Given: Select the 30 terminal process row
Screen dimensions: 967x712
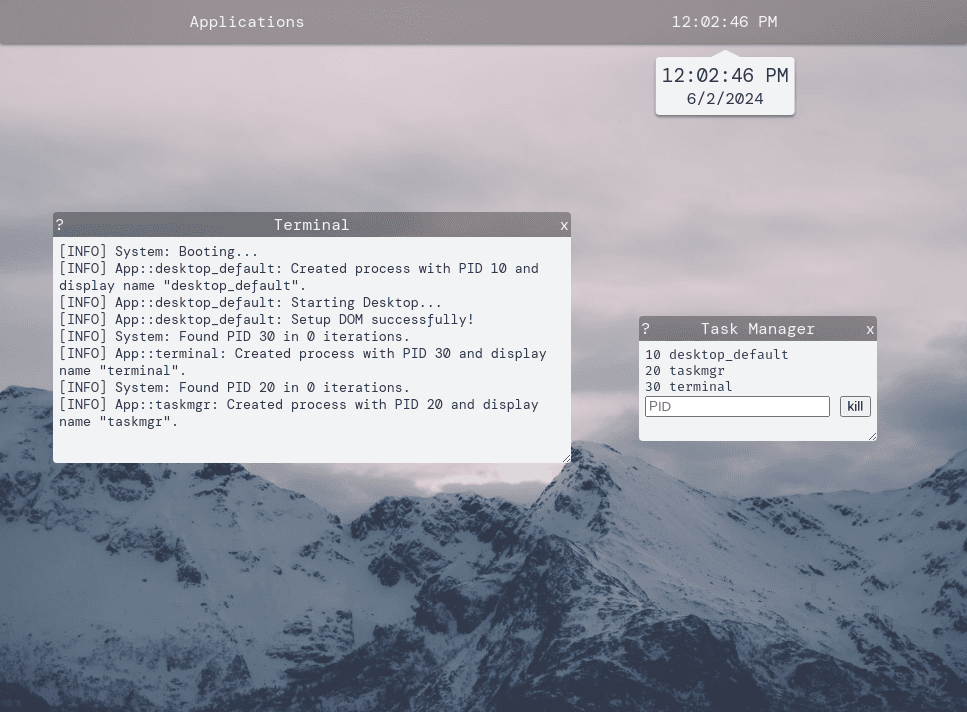Looking at the screenshot, I should [x=688, y=387].
